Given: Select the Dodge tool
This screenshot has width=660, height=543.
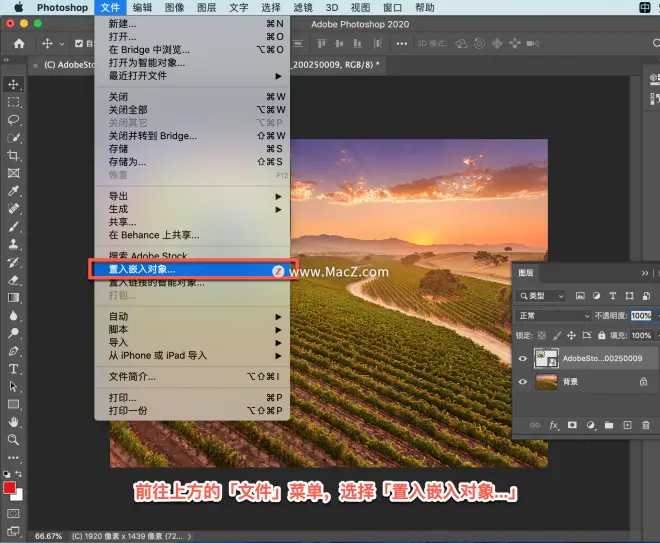Looking at the screenshot, I should 13,333.
